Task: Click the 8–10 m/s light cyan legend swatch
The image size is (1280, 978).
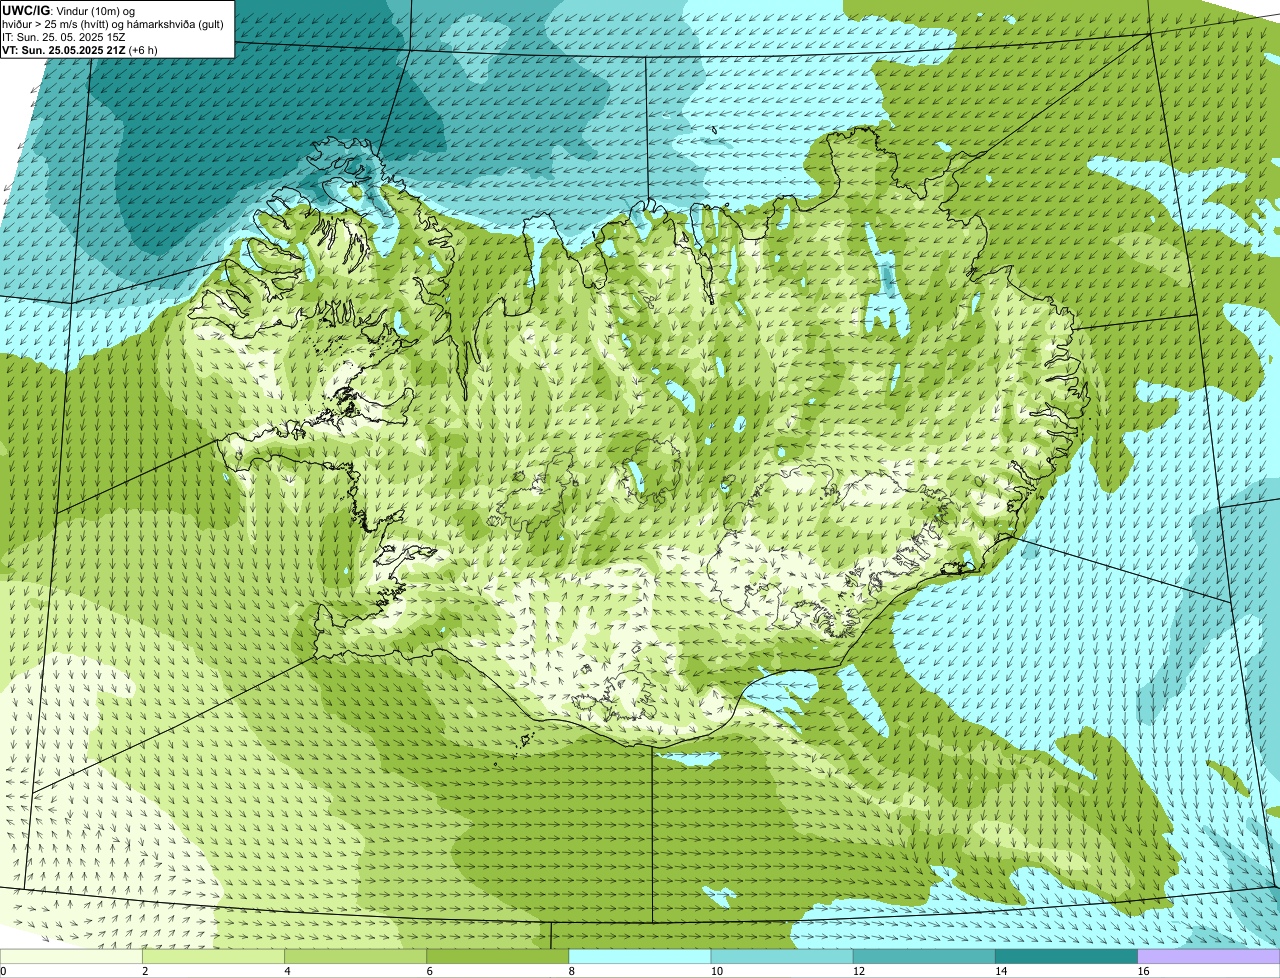Action: pyautogui.click(x=640, y=957)
